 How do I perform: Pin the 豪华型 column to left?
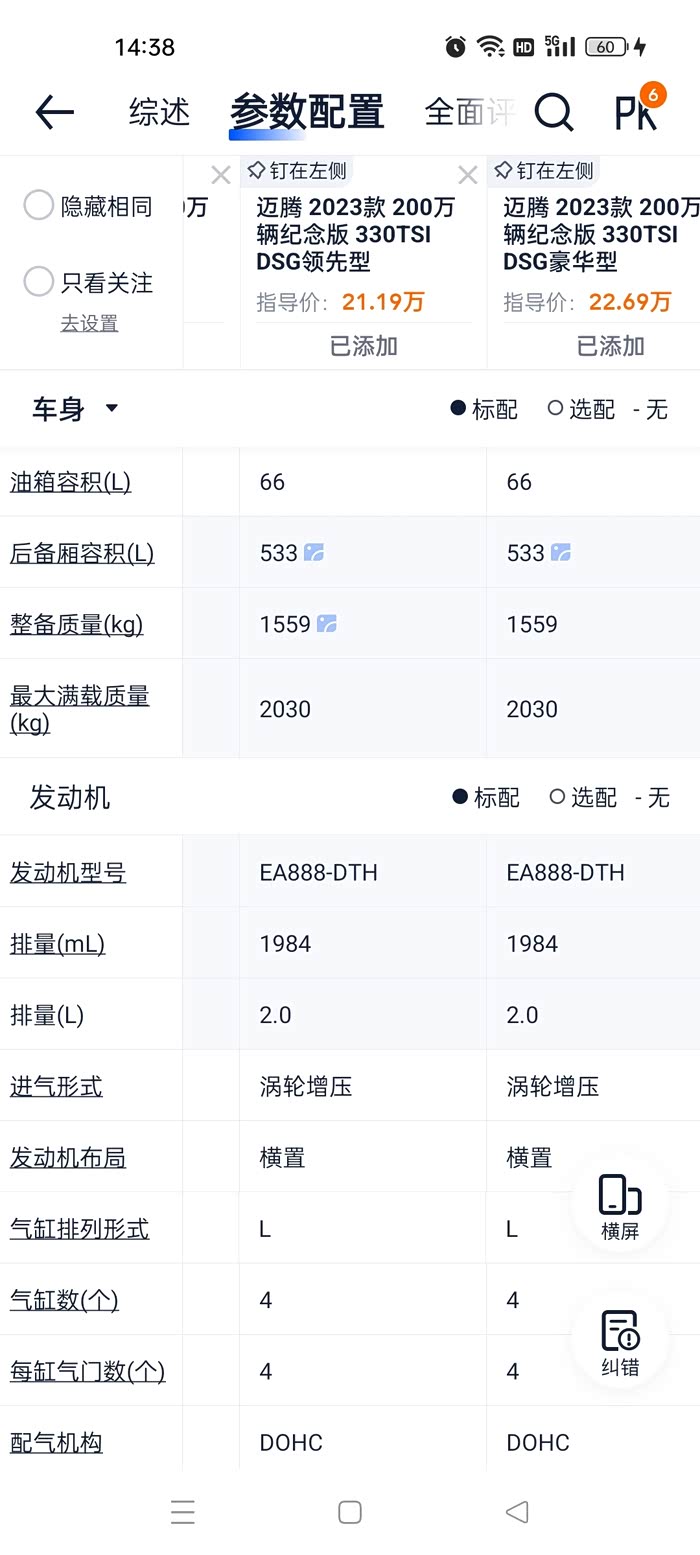tap(546, 171)
